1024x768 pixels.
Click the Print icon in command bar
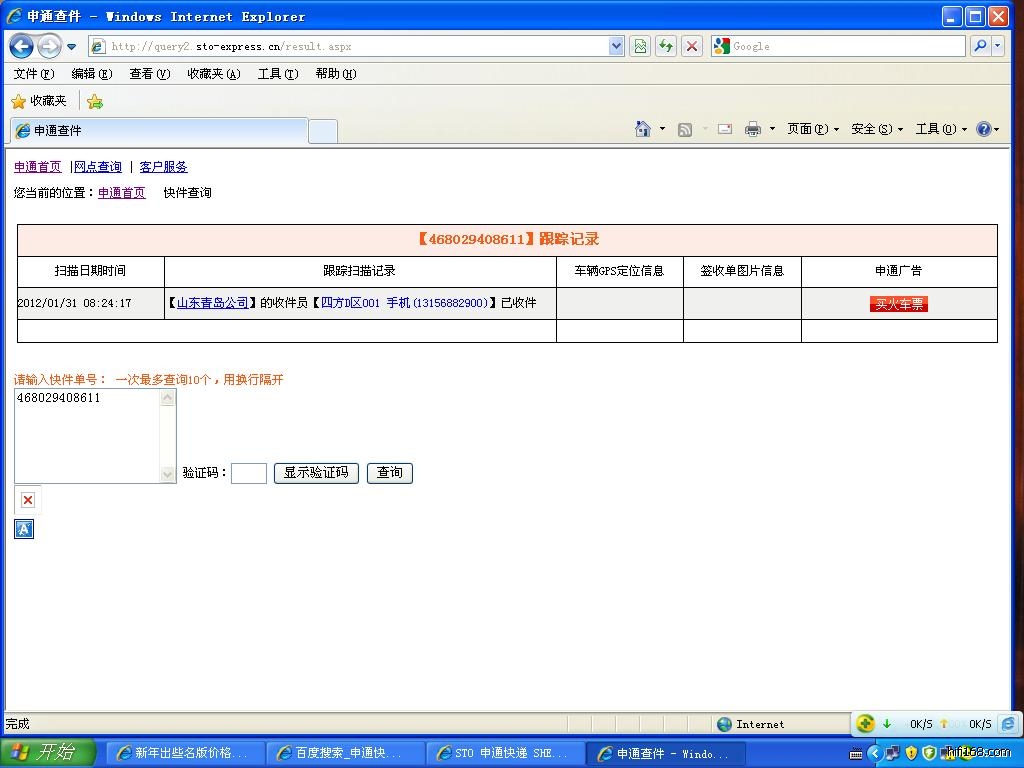coord(753,129)
